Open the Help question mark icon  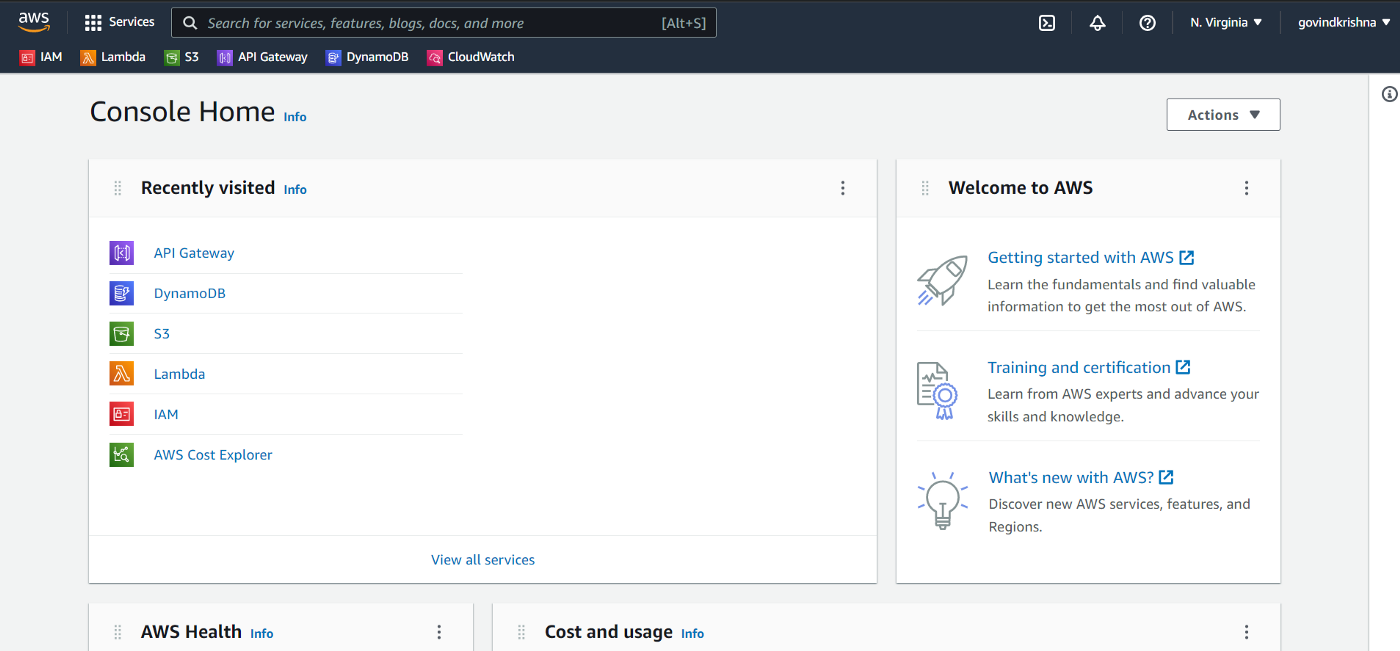coord(1147,22)
